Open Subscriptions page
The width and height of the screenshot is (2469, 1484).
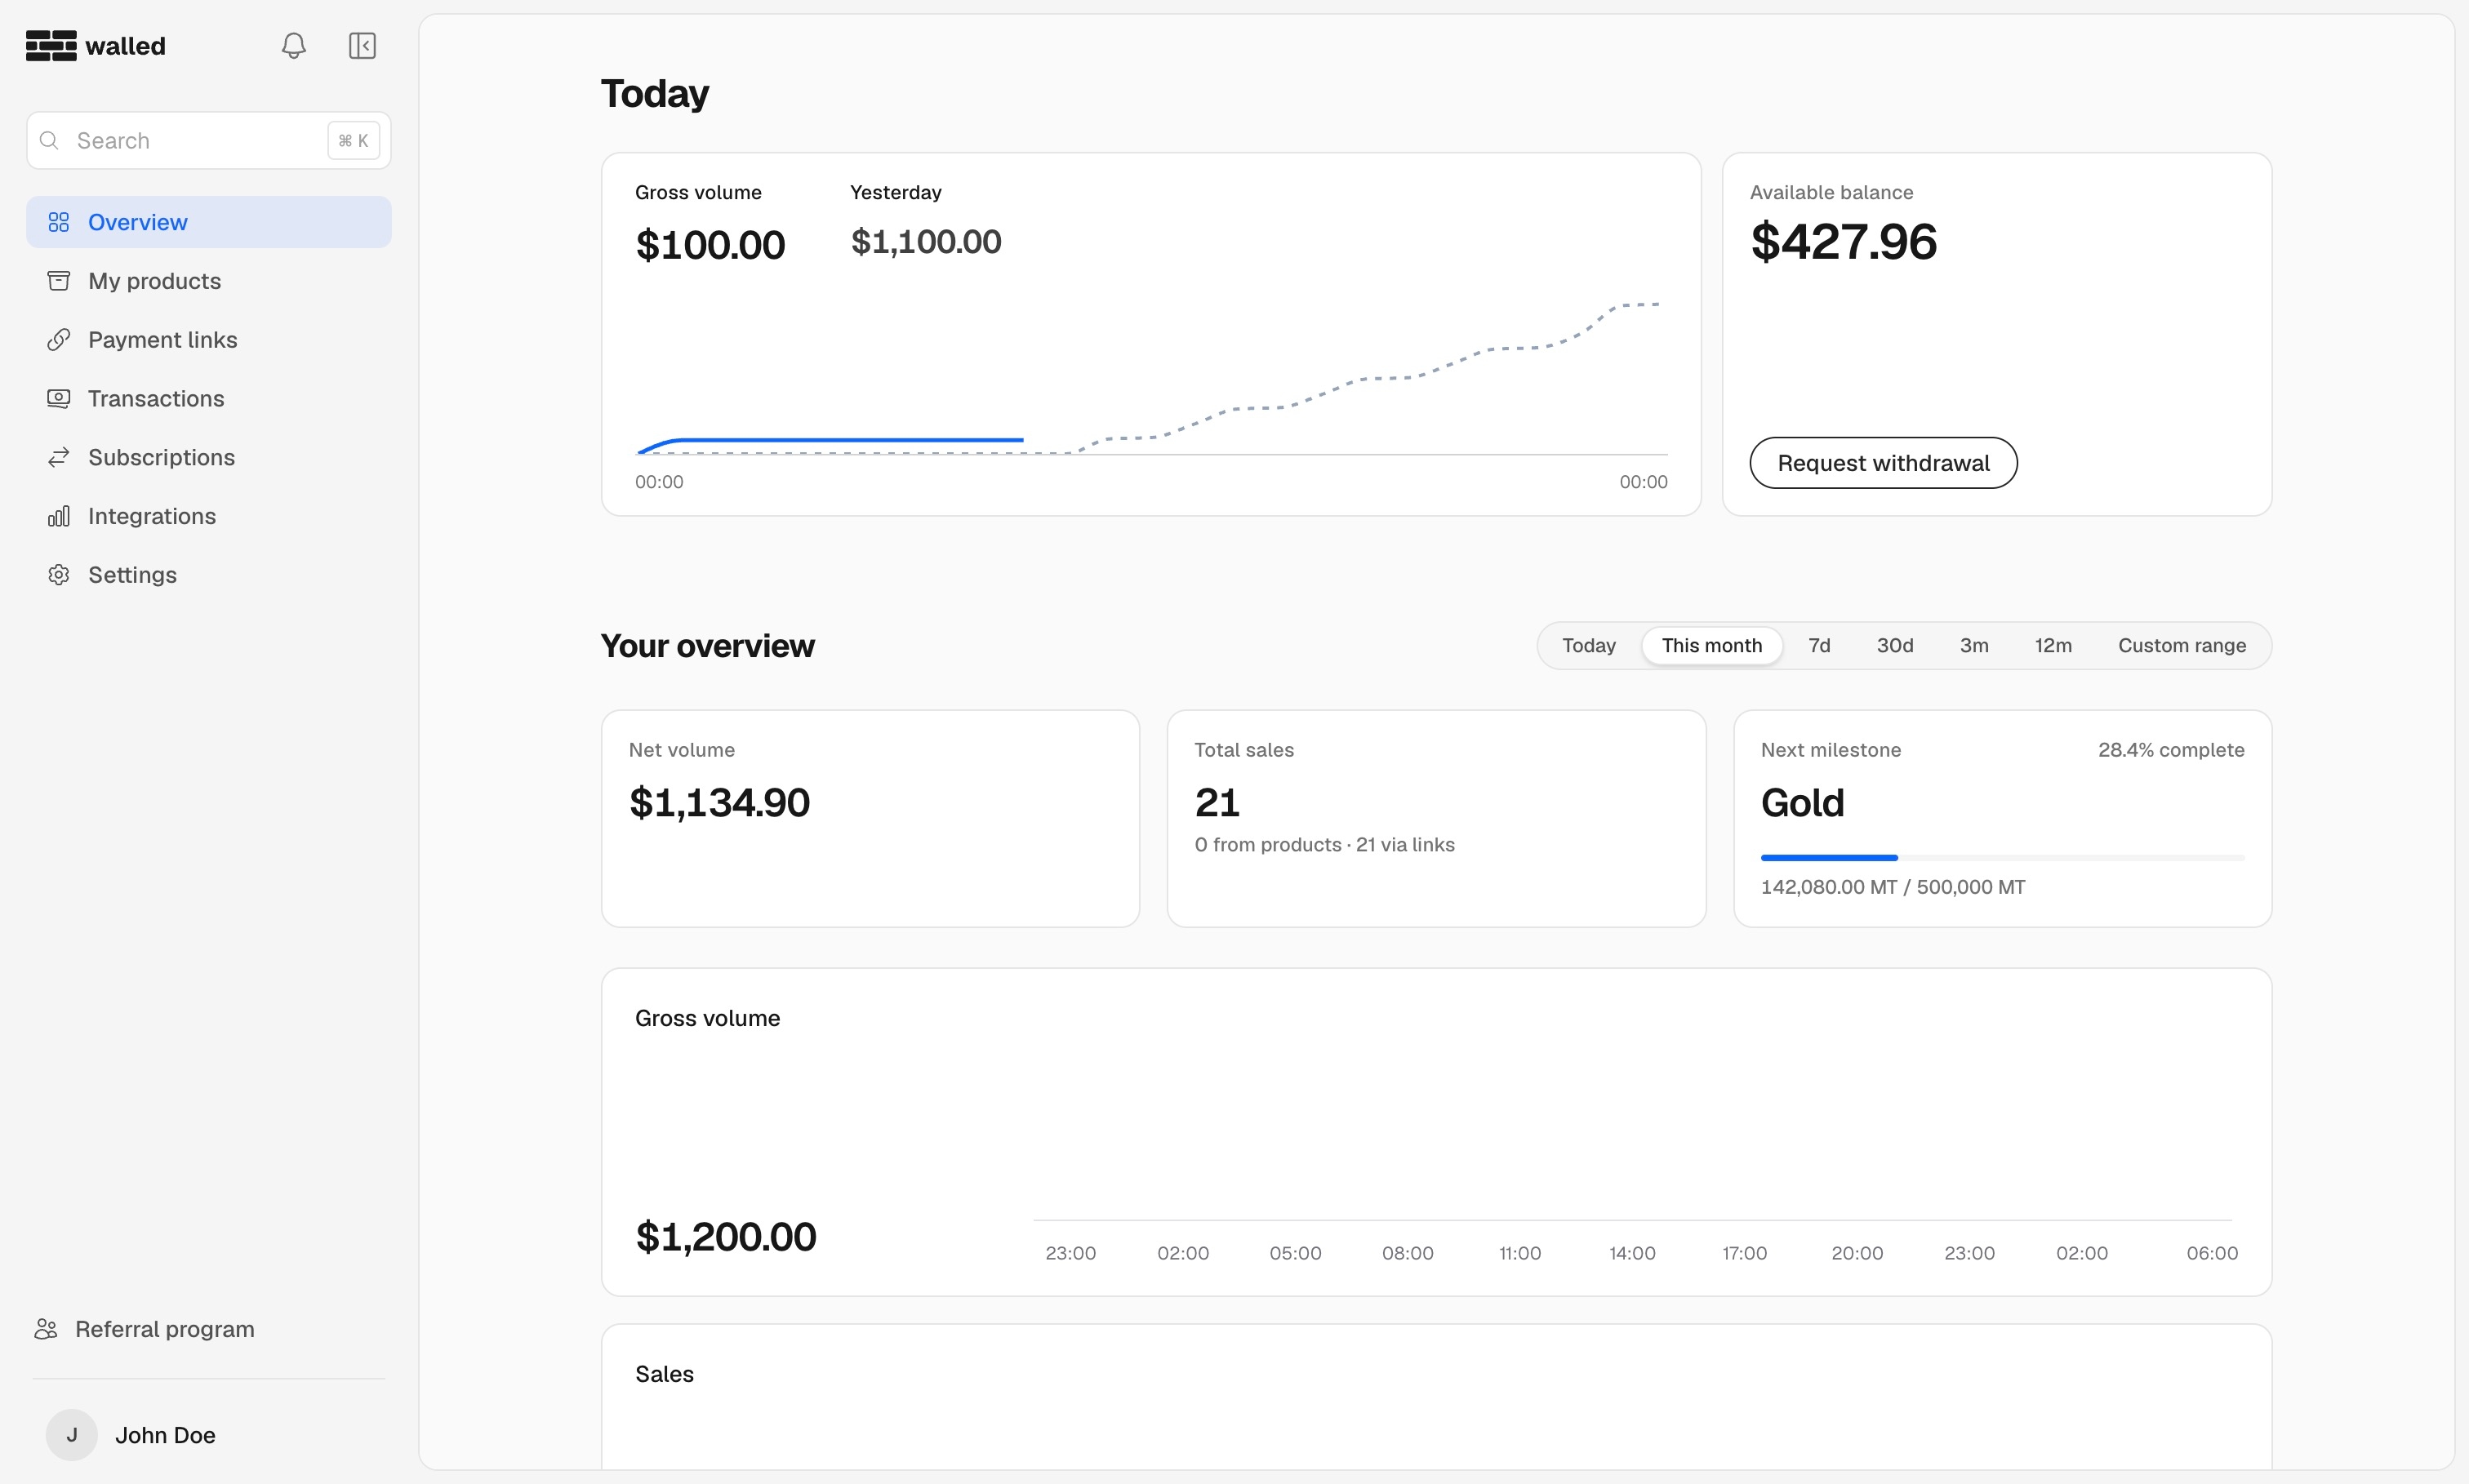coord(209,457)
